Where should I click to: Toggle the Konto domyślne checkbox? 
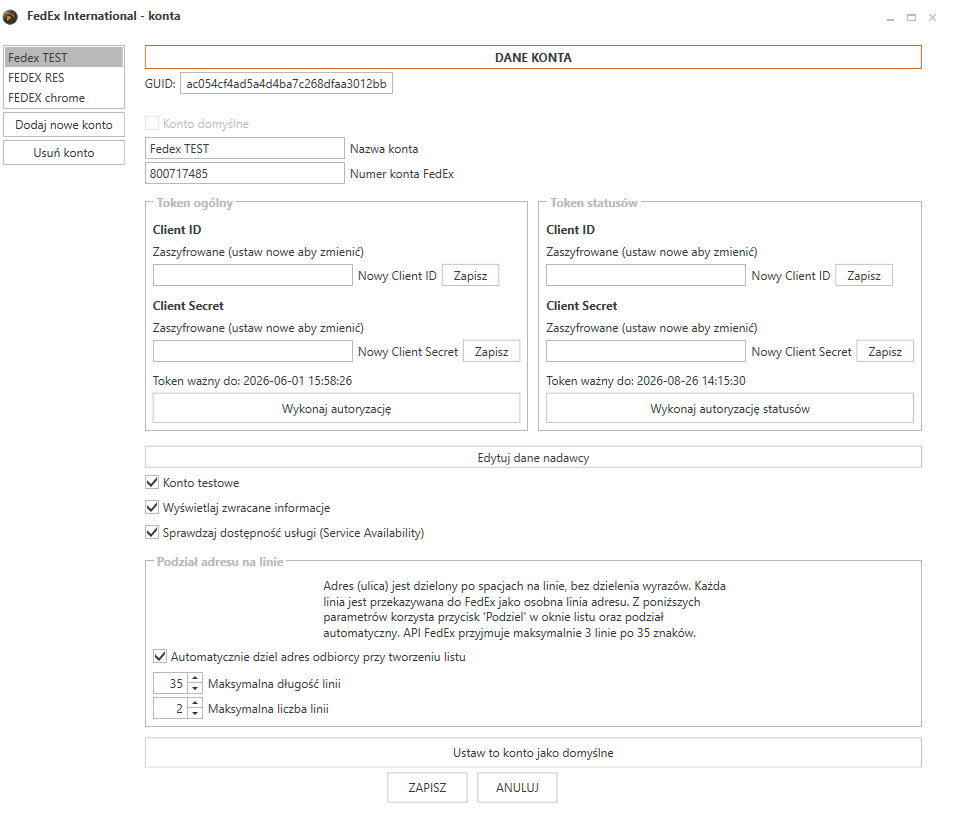tap(152, 123)
